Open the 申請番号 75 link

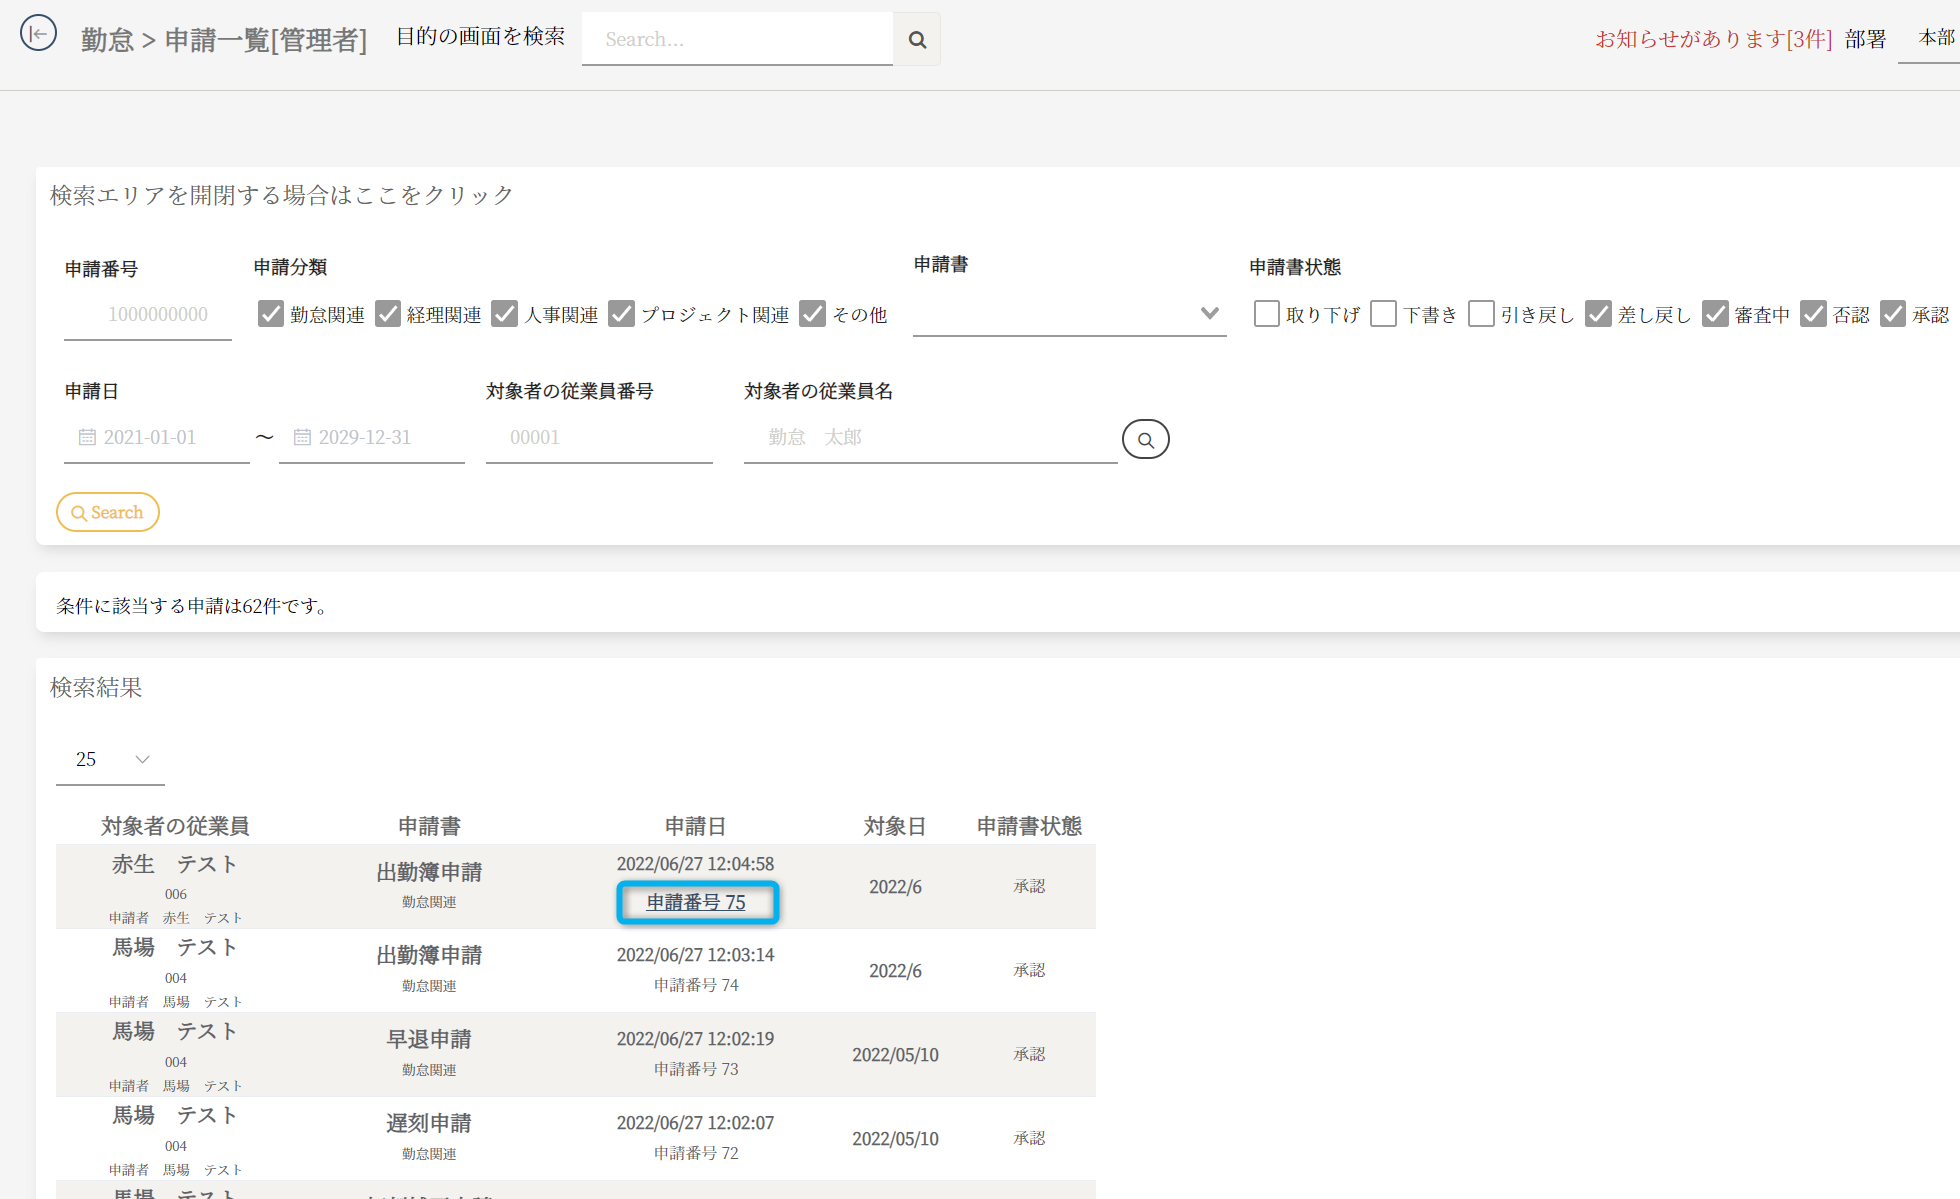point(696,902)
